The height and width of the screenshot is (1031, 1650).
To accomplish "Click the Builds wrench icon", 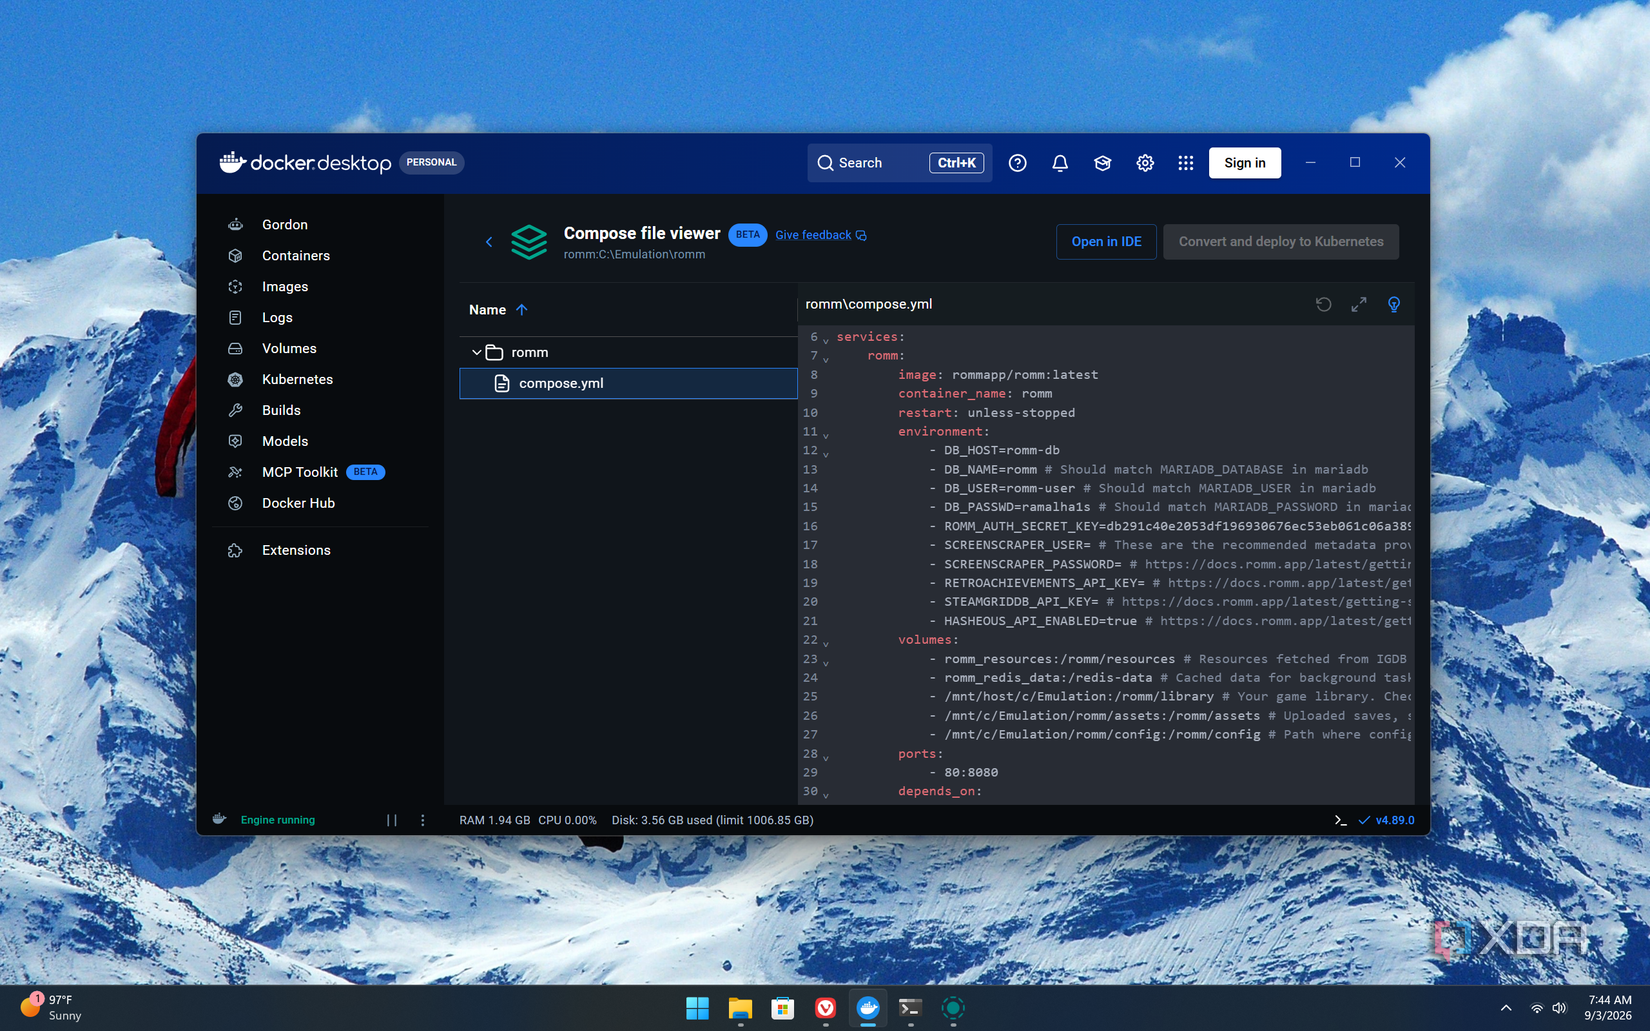I will (235, 410).
